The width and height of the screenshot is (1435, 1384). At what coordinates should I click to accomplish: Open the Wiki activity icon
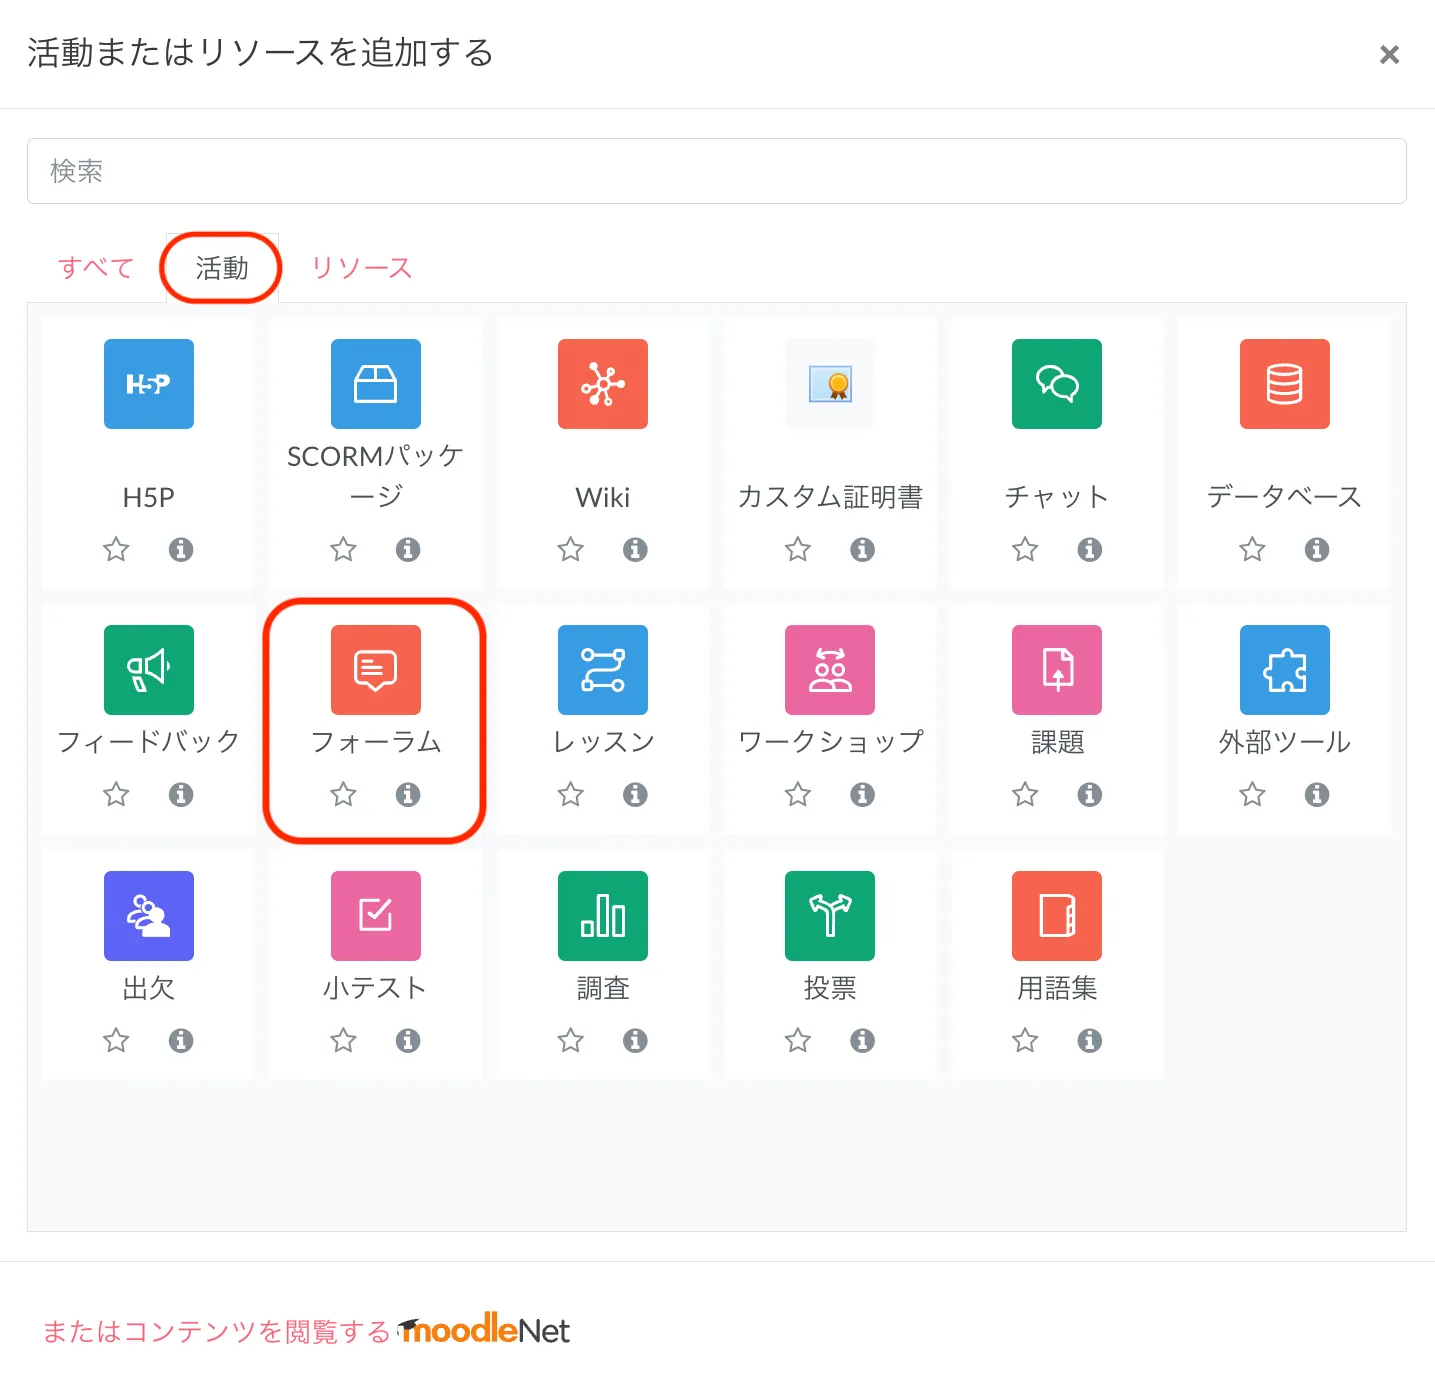pyautogui.click(x=602, y=384)
